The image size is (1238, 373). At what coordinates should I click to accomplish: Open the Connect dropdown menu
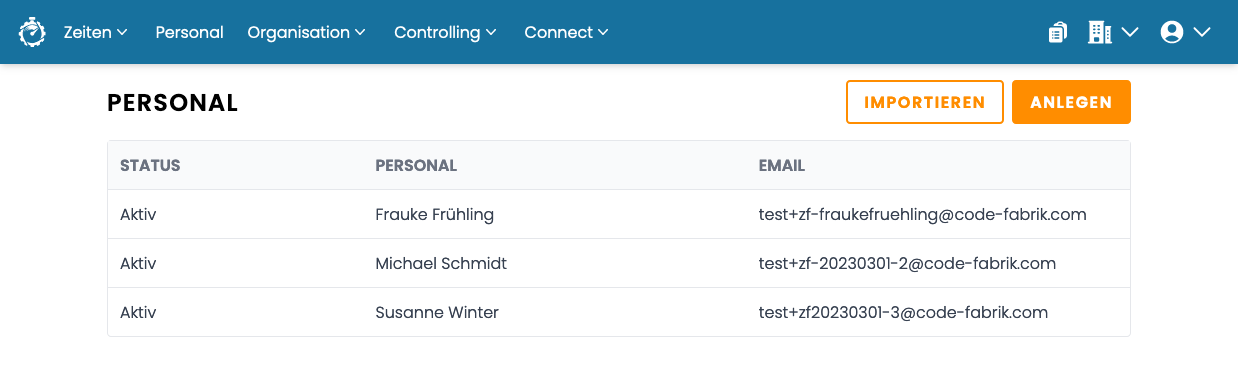coord(567,32)
